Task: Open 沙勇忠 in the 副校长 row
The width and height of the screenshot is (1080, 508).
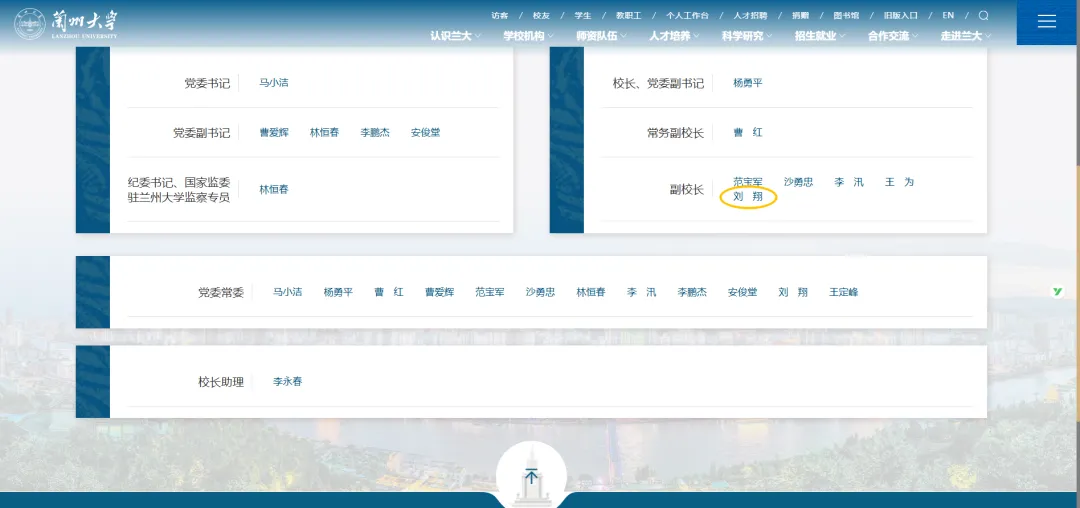Action: coord(798,182)
